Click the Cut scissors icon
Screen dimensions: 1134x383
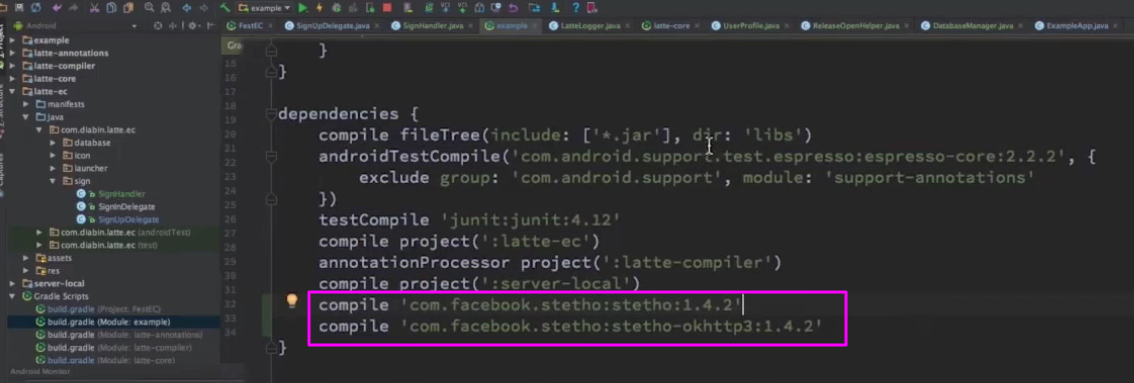(x=95, y=7)
